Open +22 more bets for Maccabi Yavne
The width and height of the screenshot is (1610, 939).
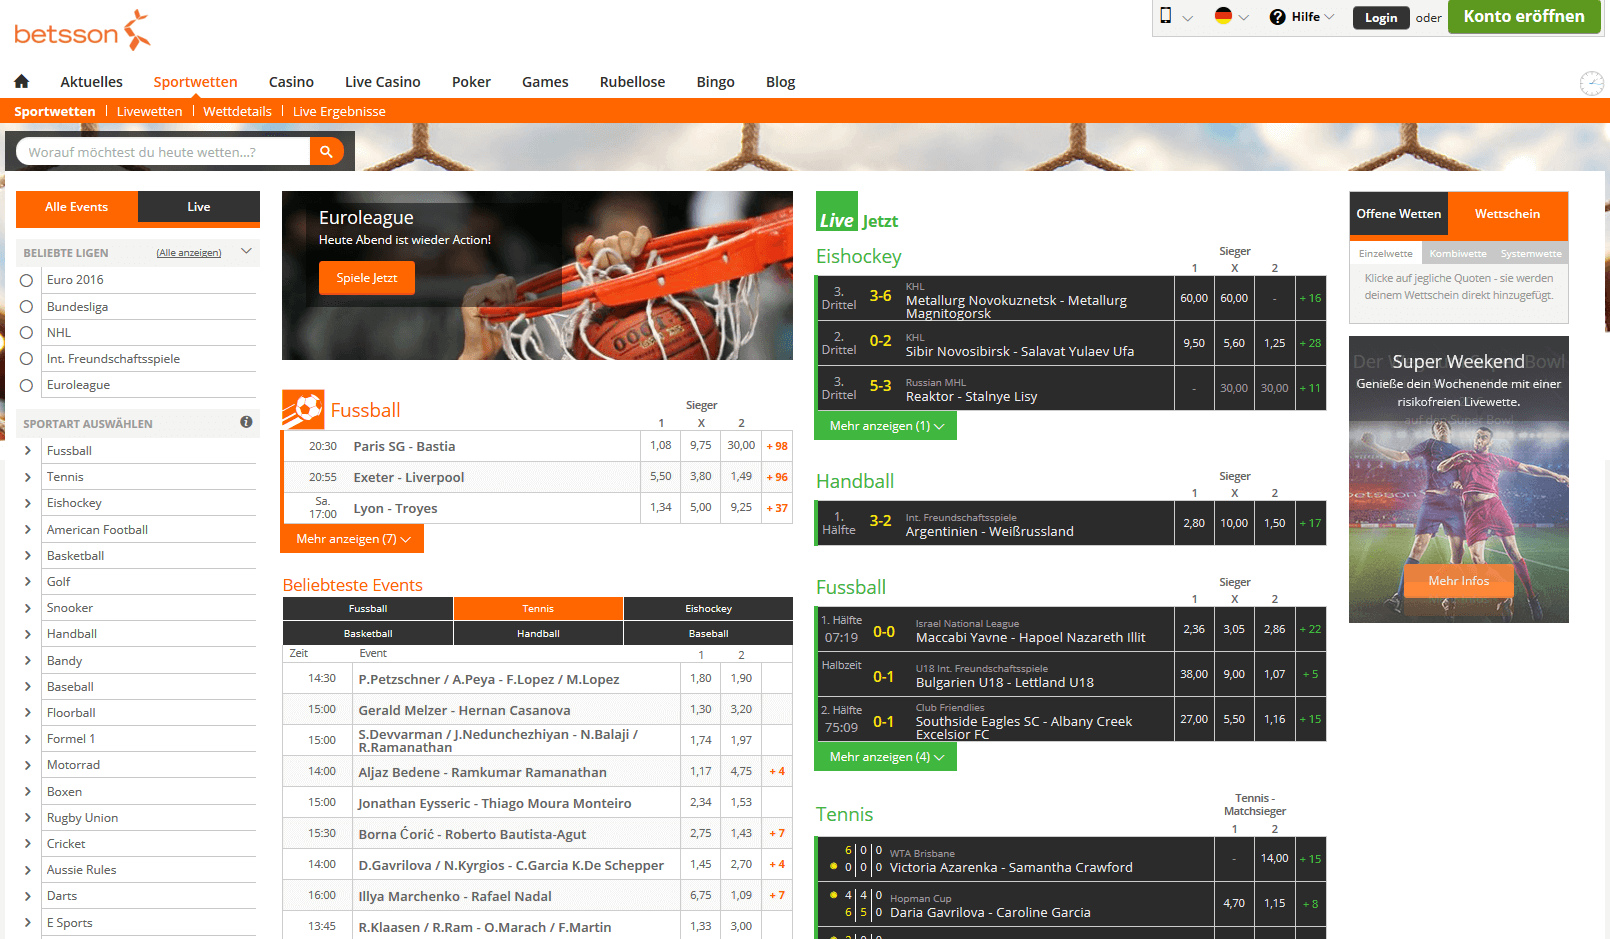[x=1310, y=629]
